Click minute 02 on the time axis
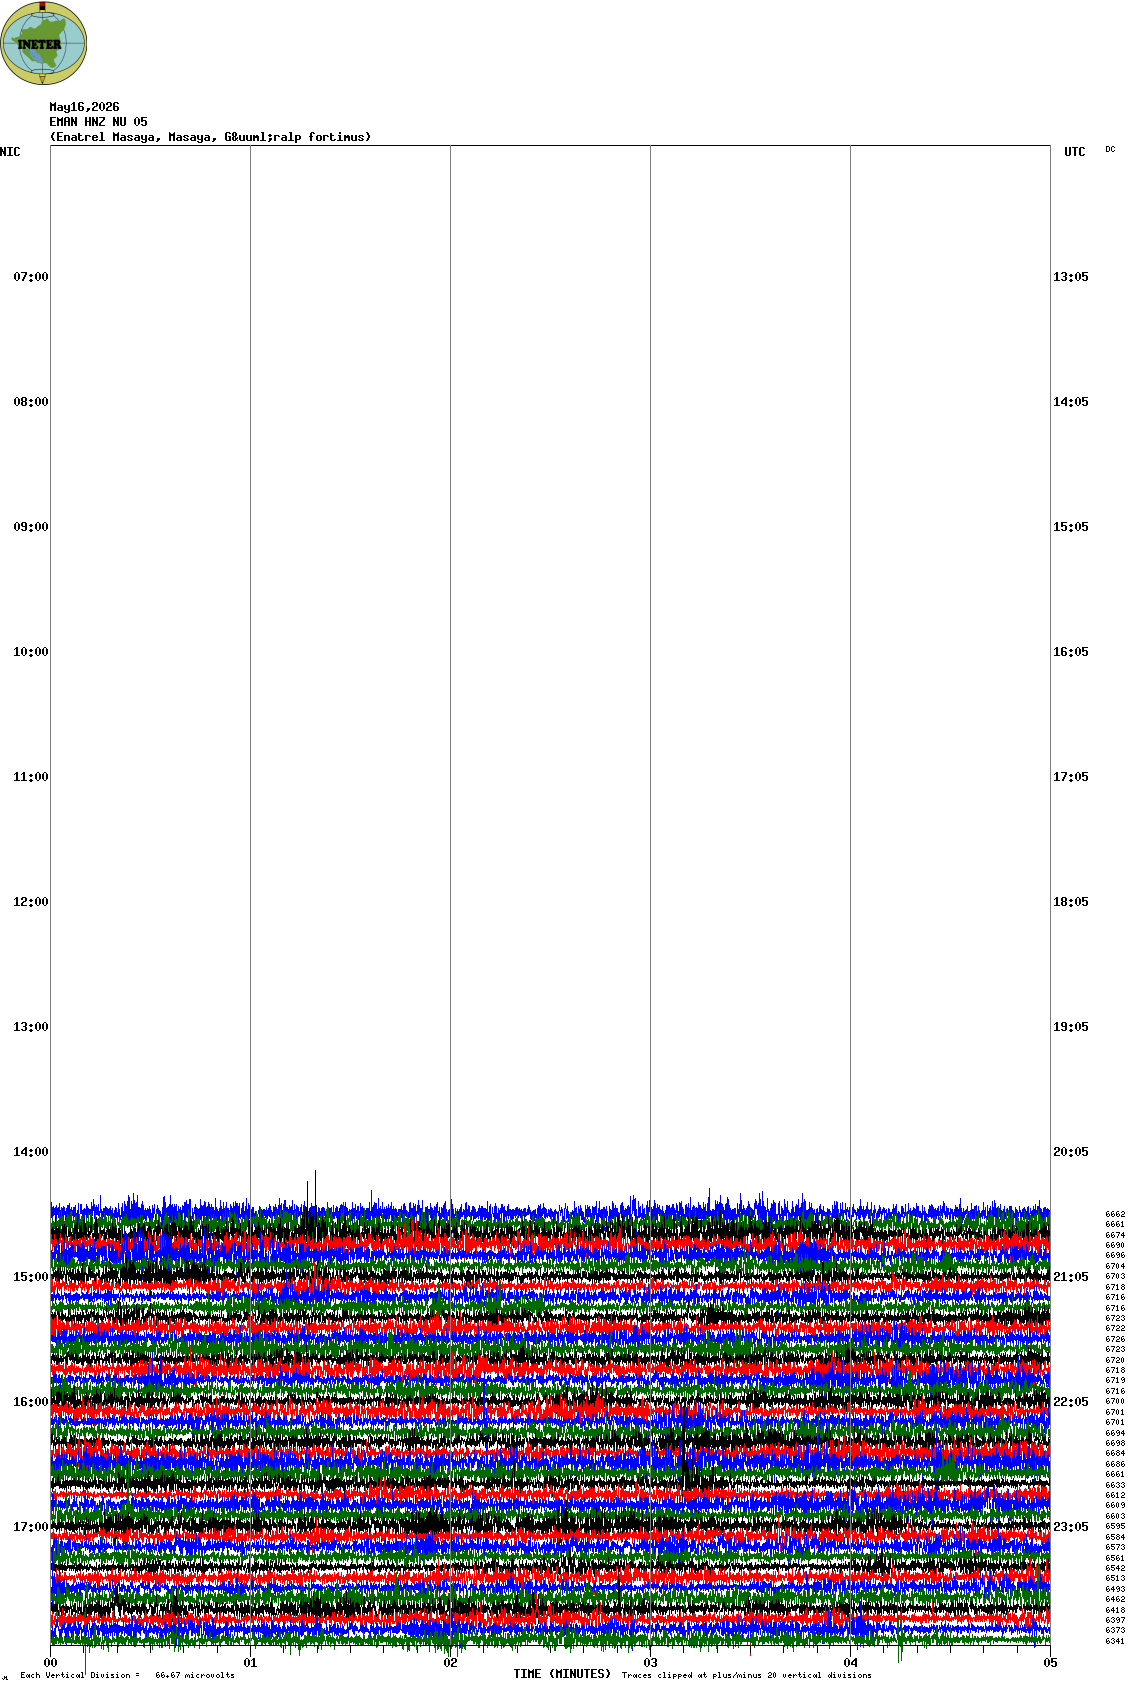Image resolution: width=1130 pixels, height=1689 pixels. (450, 1663)
